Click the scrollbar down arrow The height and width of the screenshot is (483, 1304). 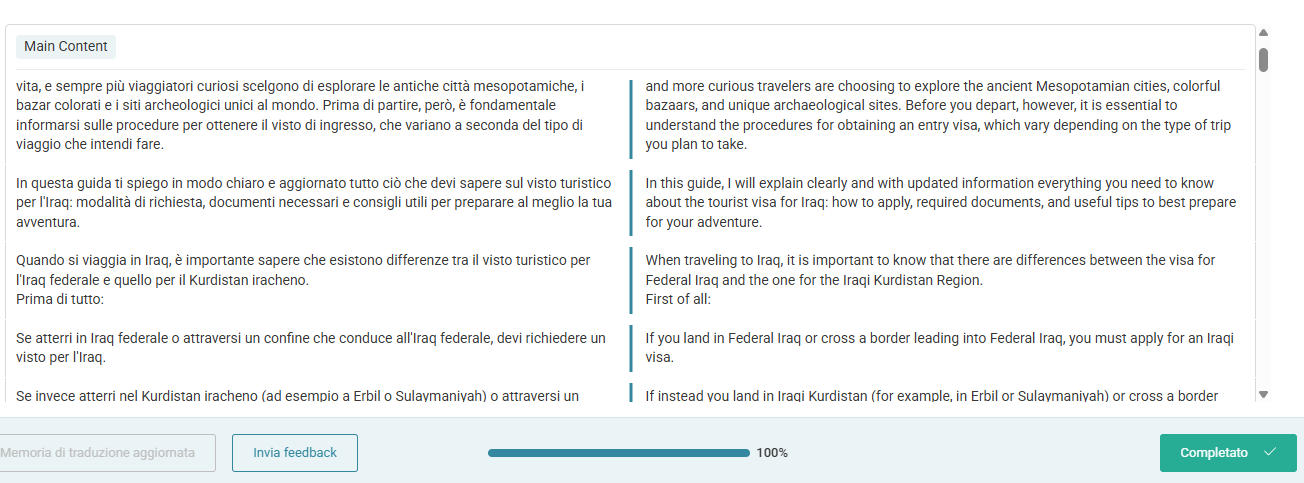1263,395
